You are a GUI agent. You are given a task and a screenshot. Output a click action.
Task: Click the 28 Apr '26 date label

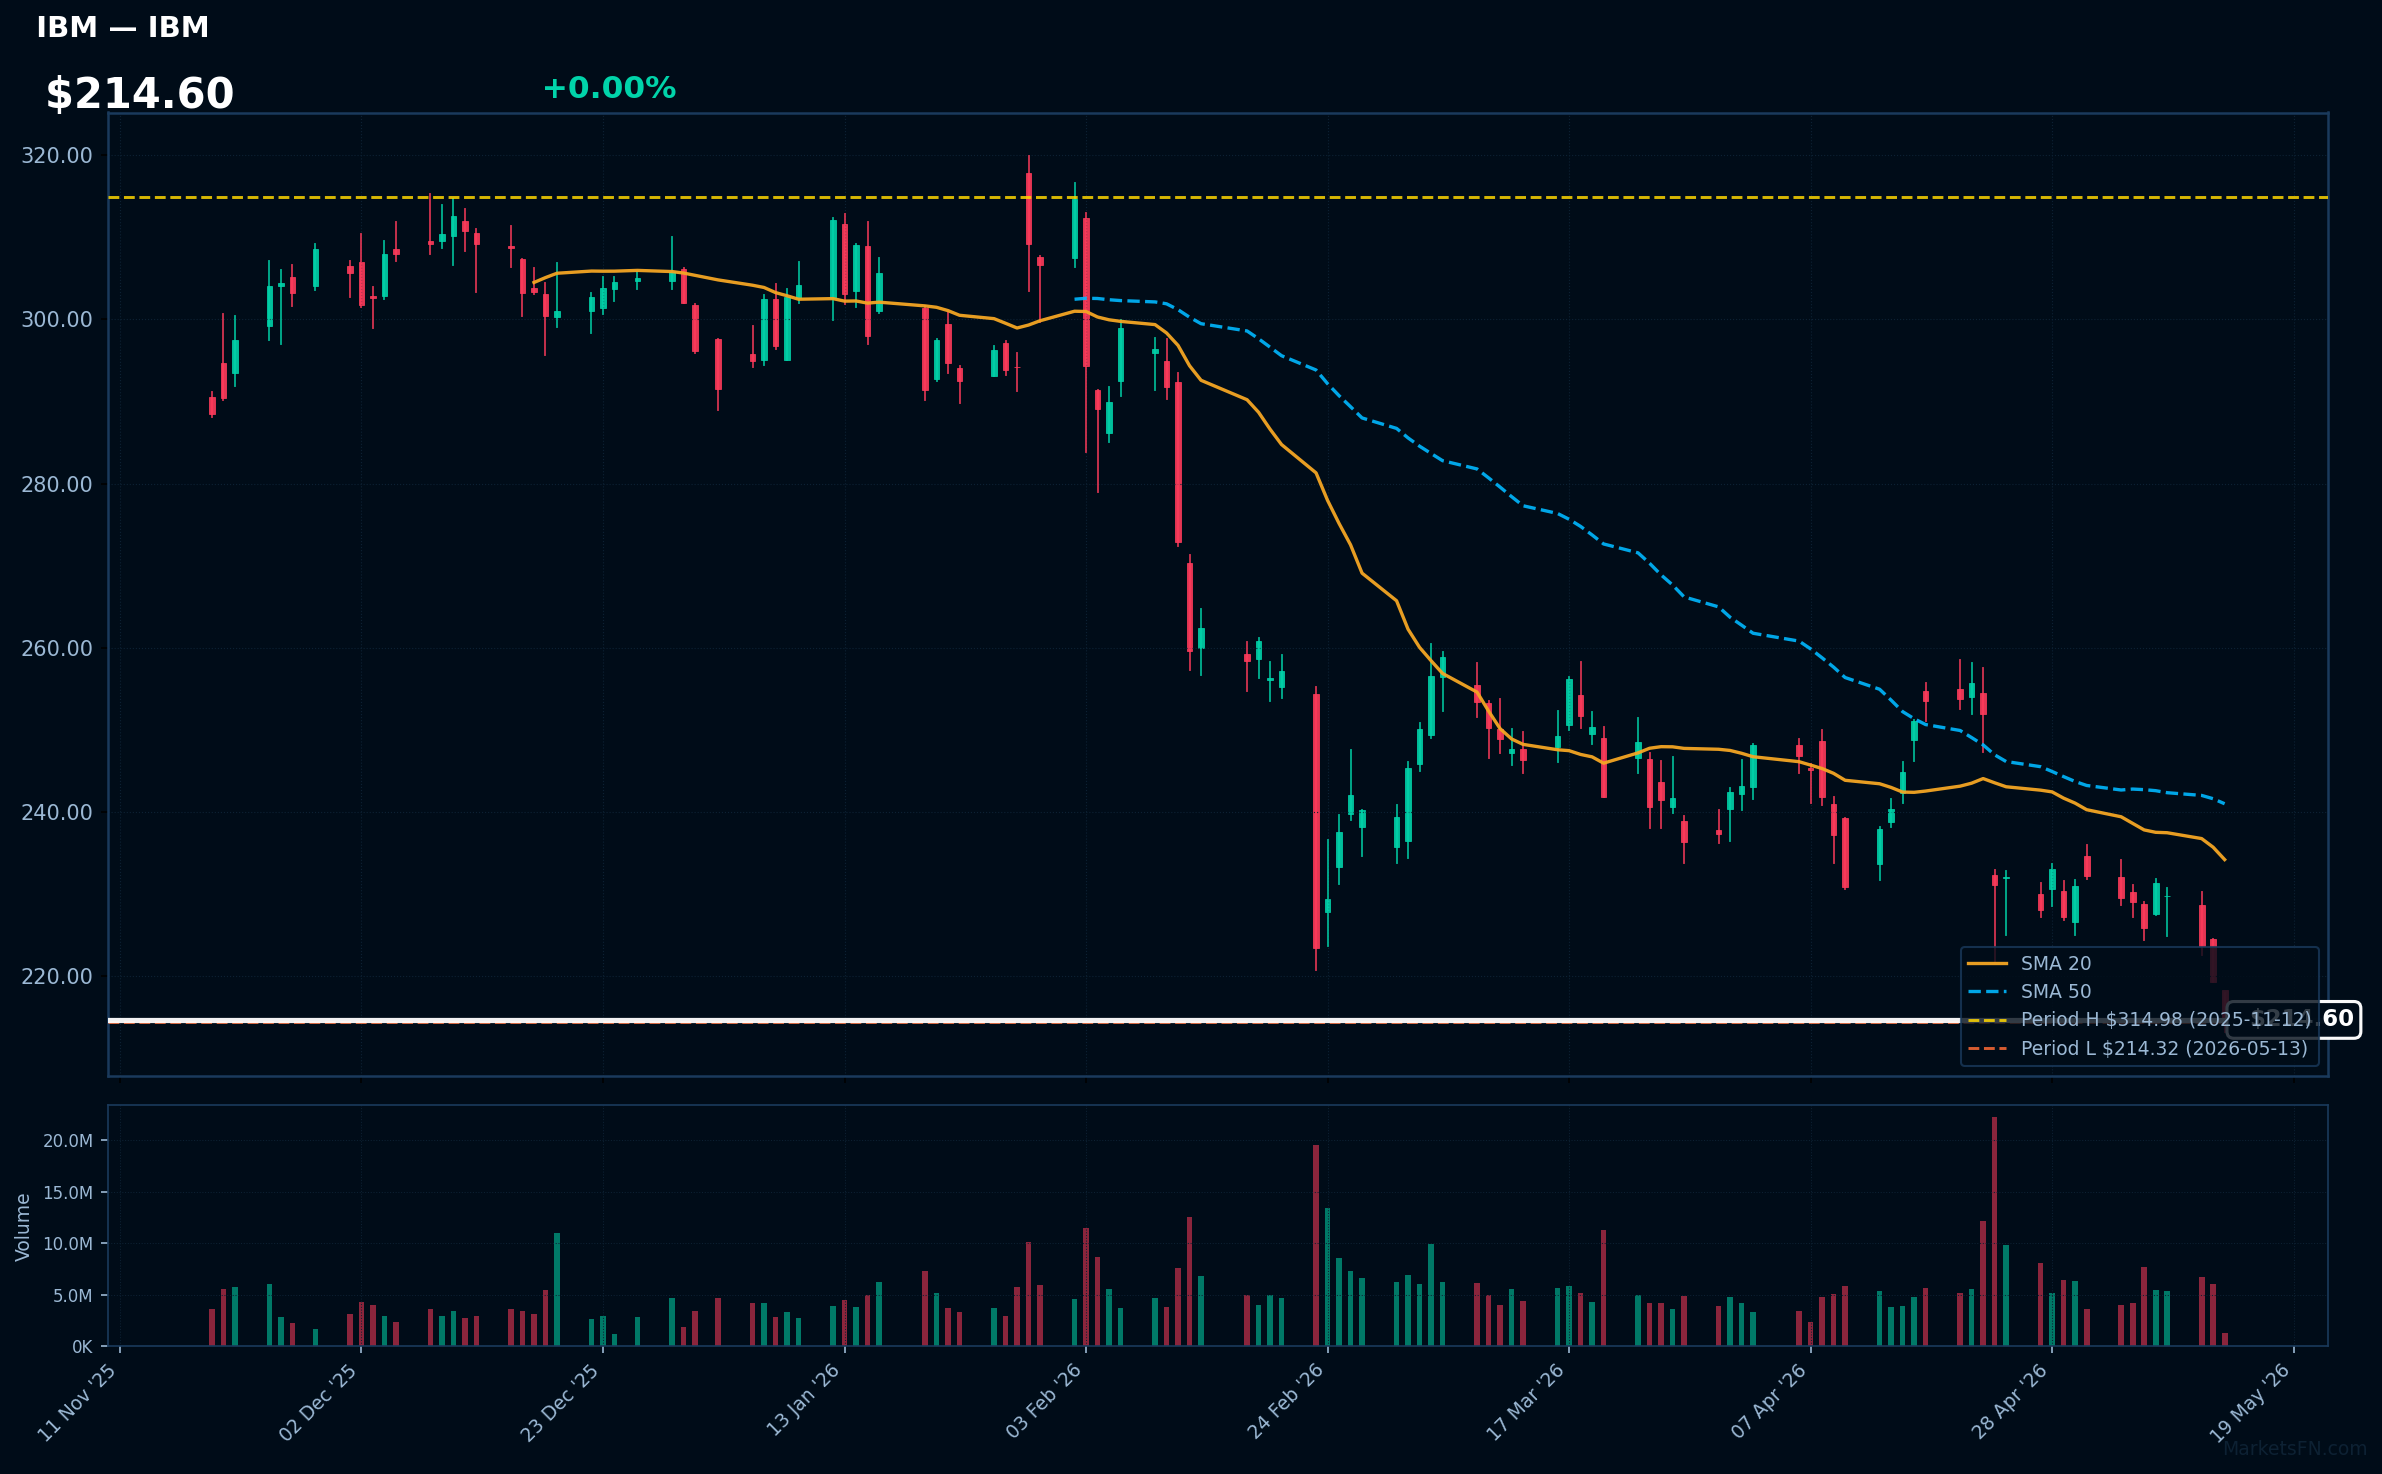(2010, 1402)
